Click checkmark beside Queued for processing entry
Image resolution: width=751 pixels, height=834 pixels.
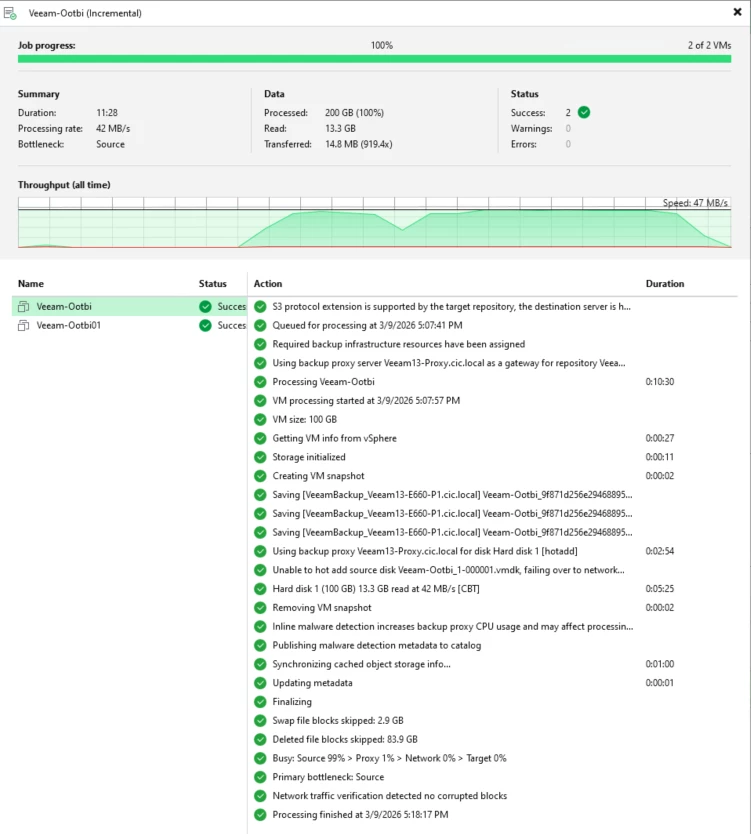(x=260, y=325)
